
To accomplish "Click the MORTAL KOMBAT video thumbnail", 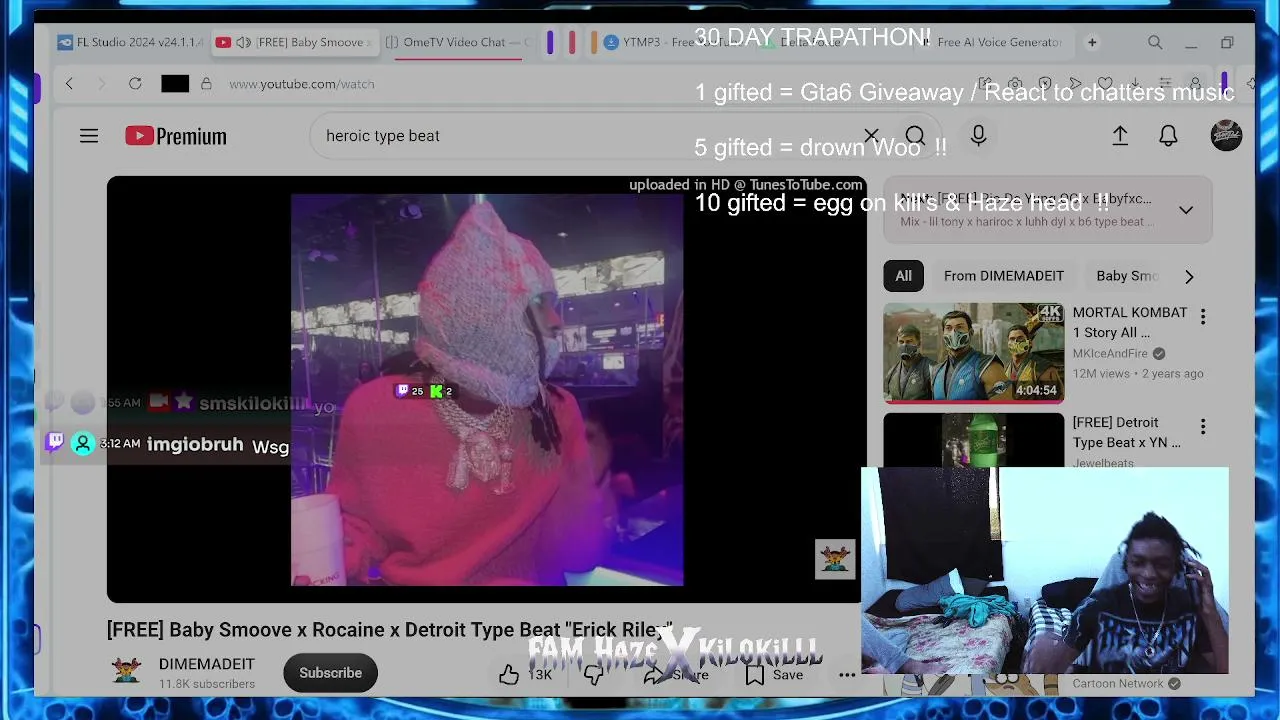I will 974,353.
